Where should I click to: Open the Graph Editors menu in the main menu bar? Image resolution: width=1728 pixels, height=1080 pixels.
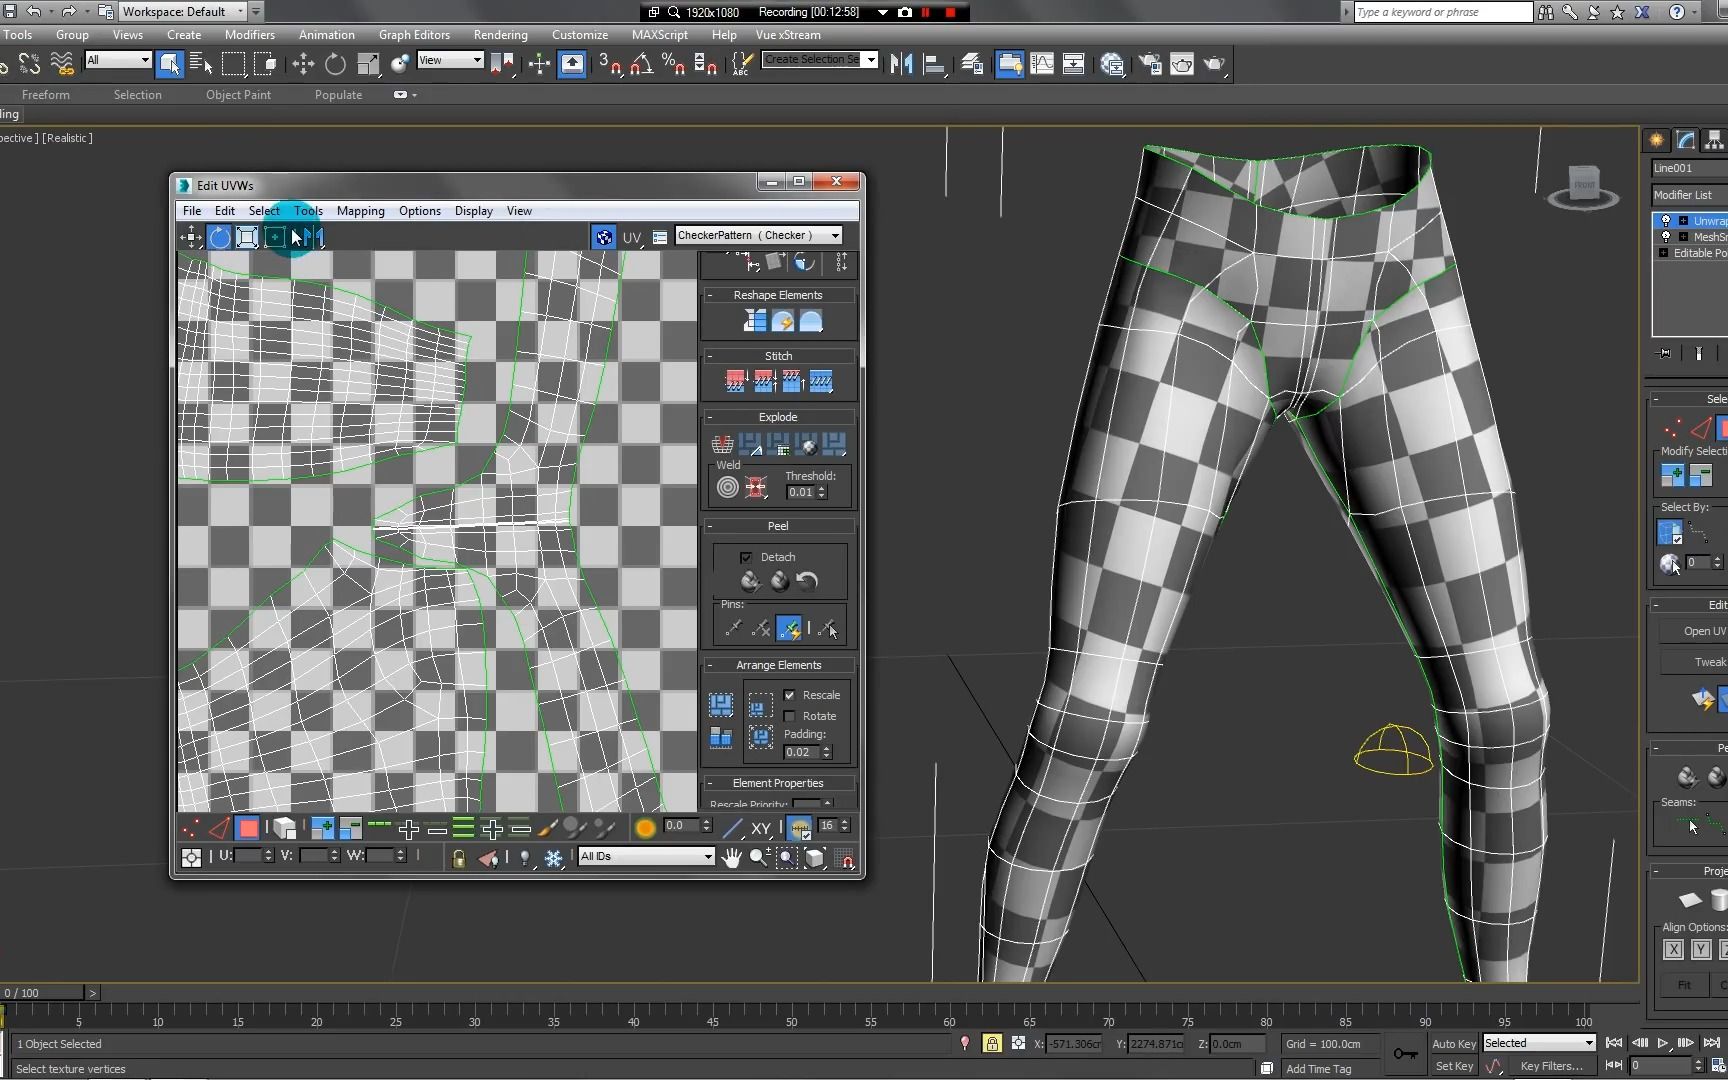414,35
